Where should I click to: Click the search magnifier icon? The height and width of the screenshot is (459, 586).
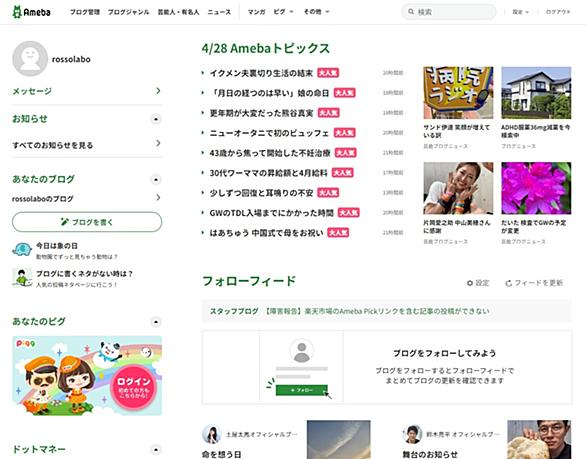(x=411, y=12)
